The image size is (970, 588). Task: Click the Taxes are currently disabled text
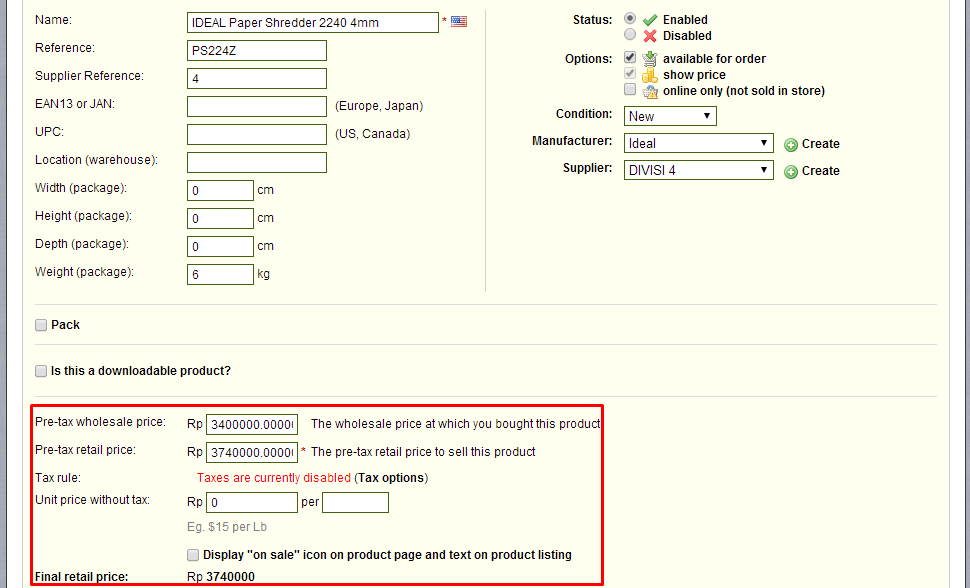tap(274, 478)
